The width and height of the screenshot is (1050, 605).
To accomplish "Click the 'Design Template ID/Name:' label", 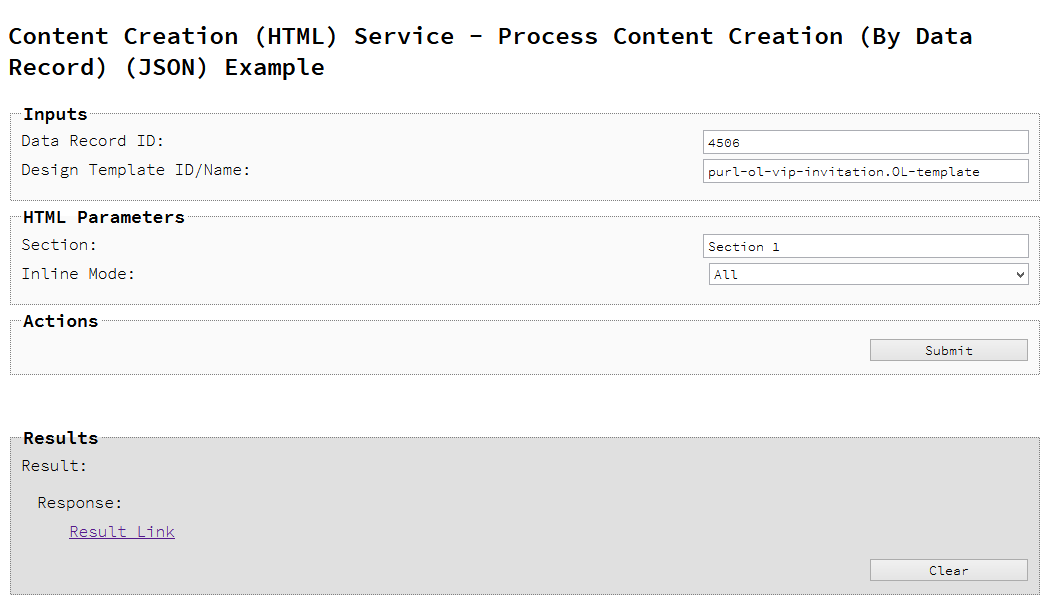I will tap(136, 170).
